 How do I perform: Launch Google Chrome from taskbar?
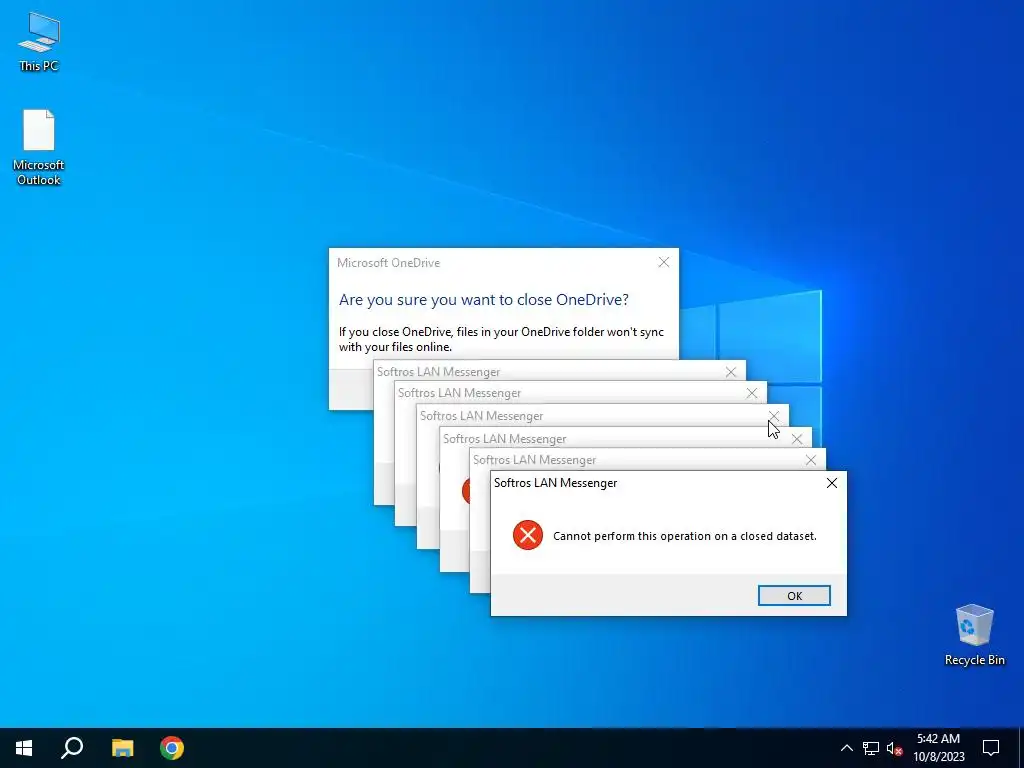[x=172, y=748]
